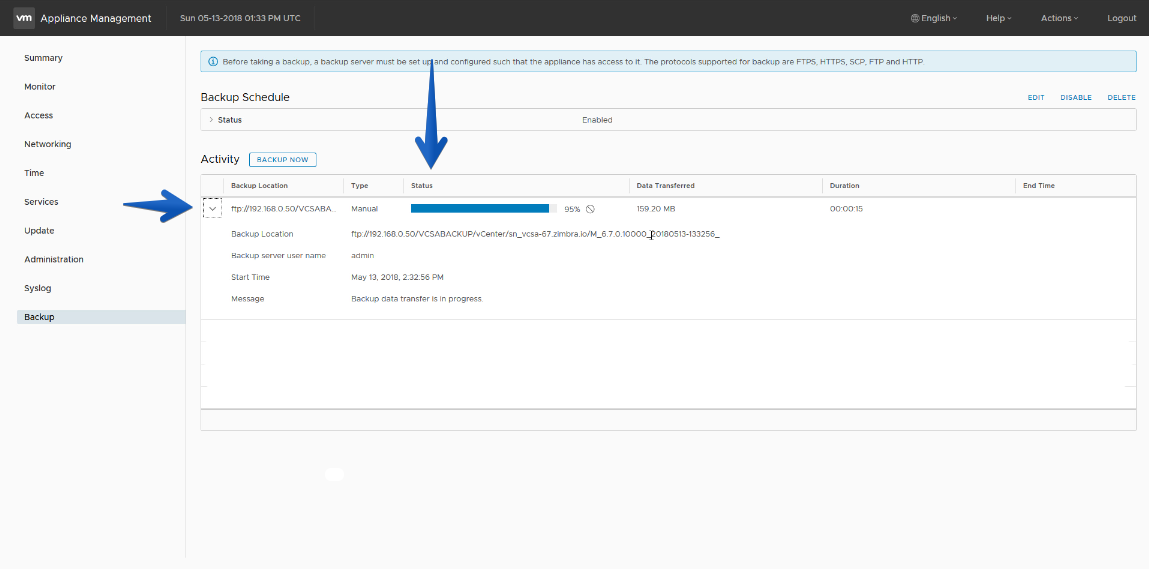The image size is (1149, 569).
Task: Click the full ftp backup location path
Action: point(535,234)
